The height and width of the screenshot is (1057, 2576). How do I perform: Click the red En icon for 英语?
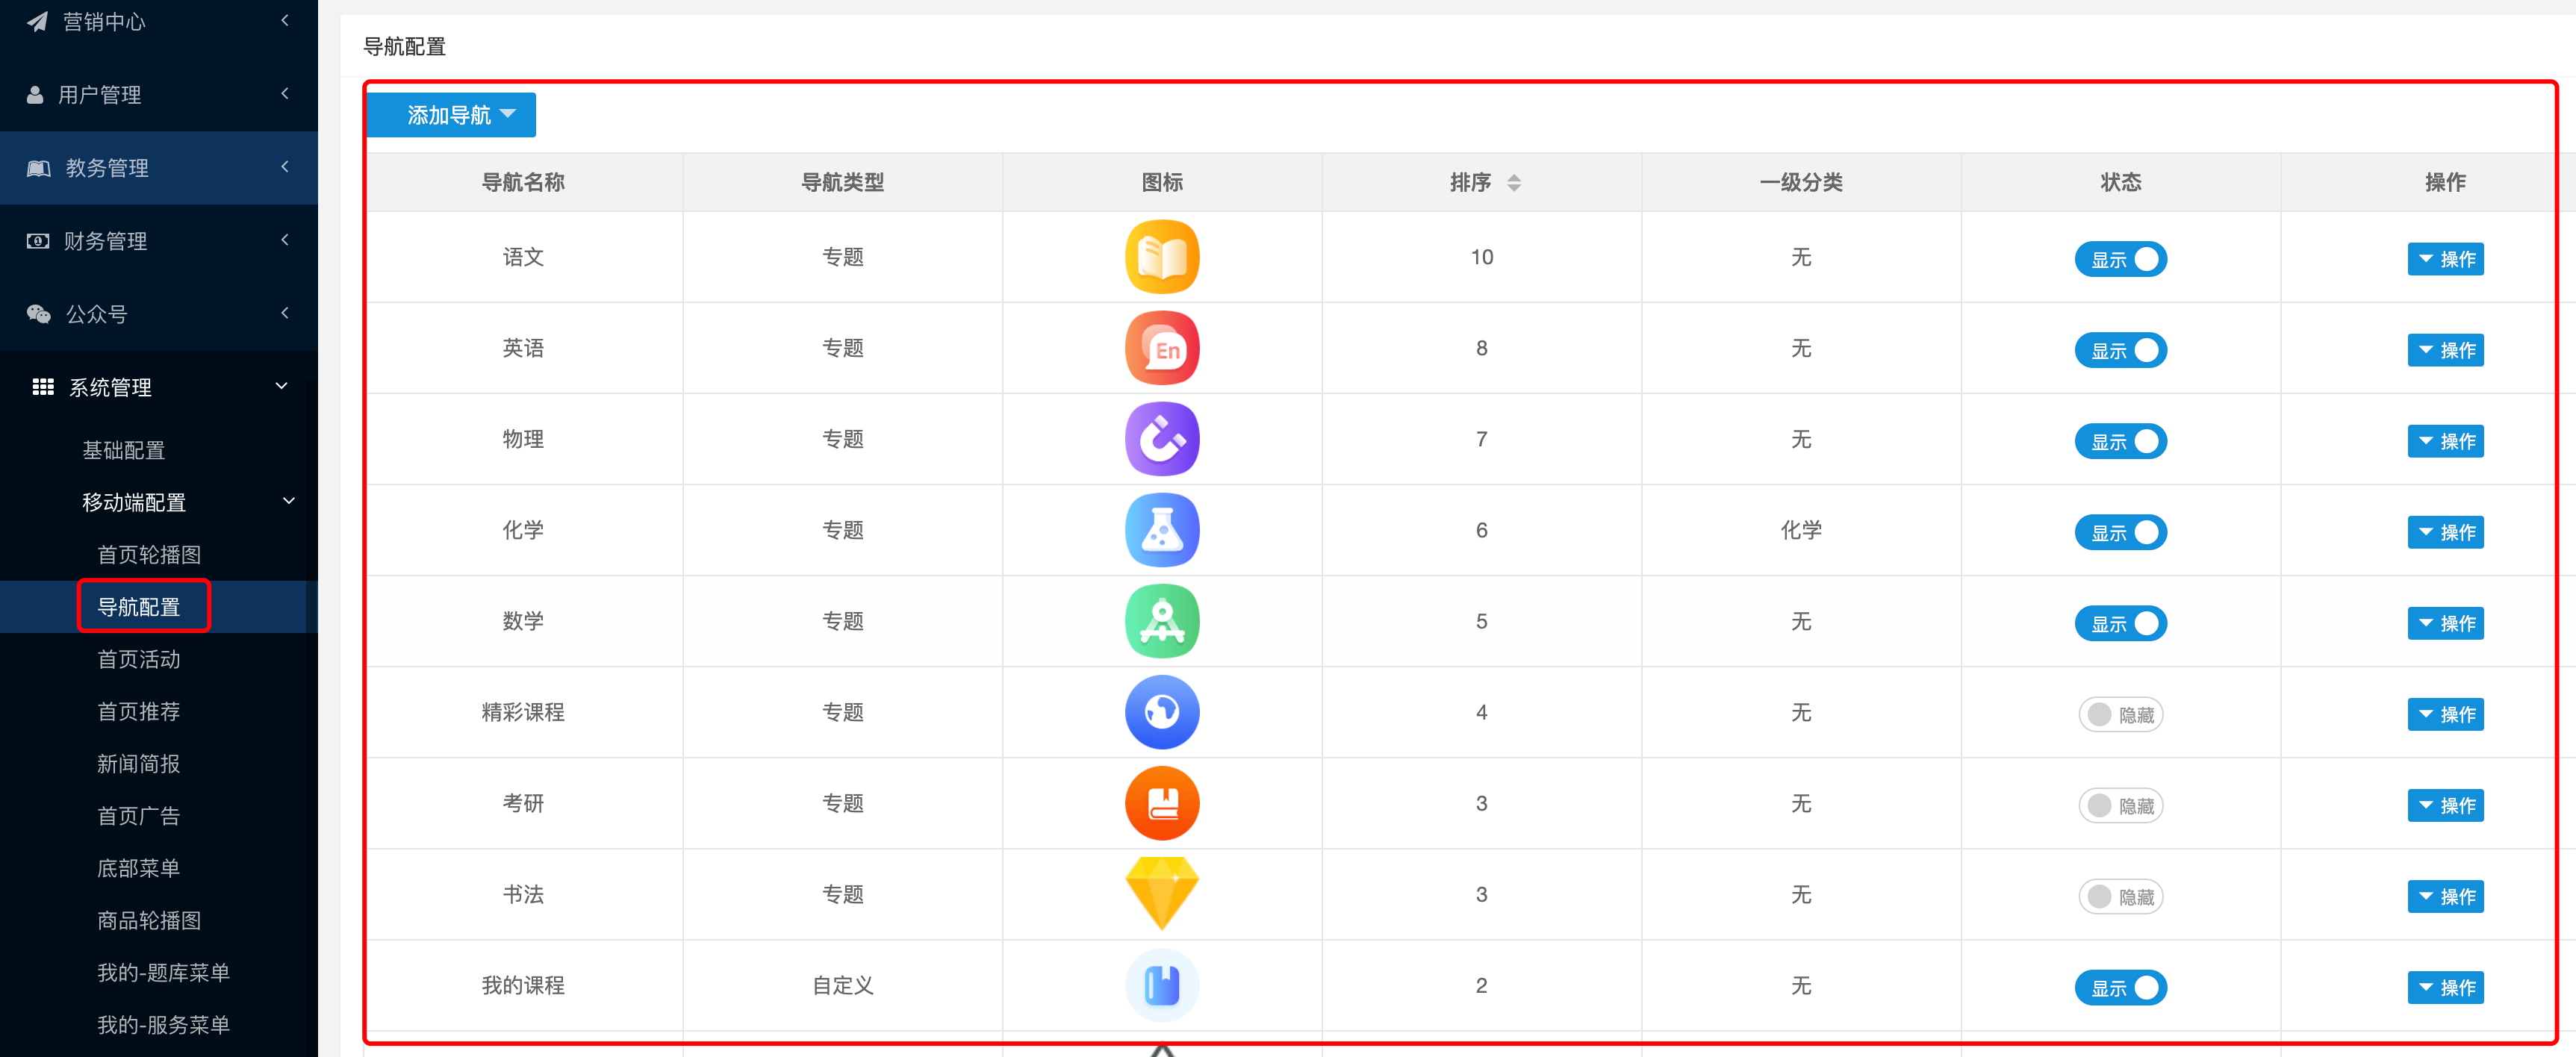(x=1162, y=348)
